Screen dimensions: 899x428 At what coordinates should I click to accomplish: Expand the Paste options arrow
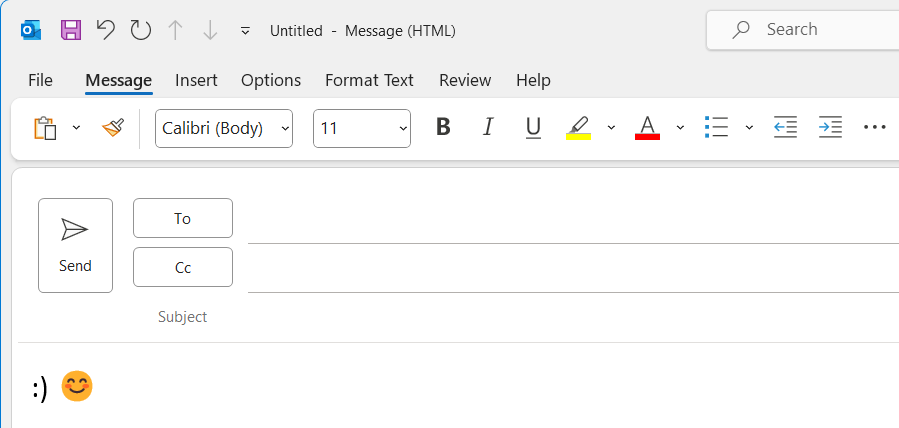pos(76,128)
